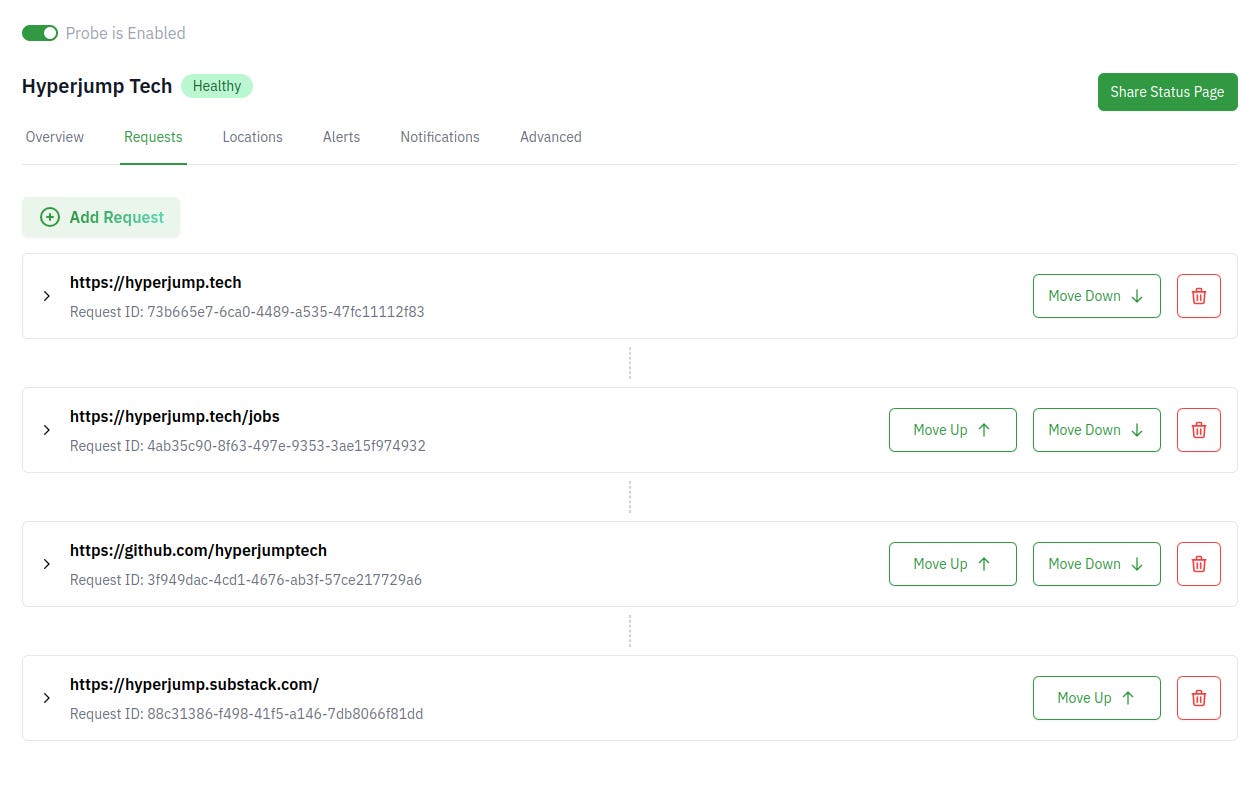Viewport: 1257px width, 795px height.
Task: Click the plus icon on Add Request
Action: (x=49, y=217)
